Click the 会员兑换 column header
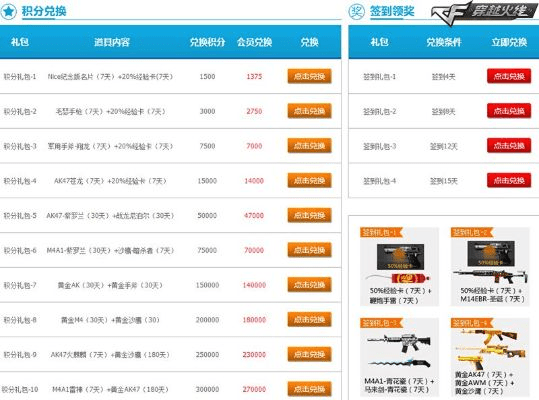This screenshot has width=539, height=400. 254,42
